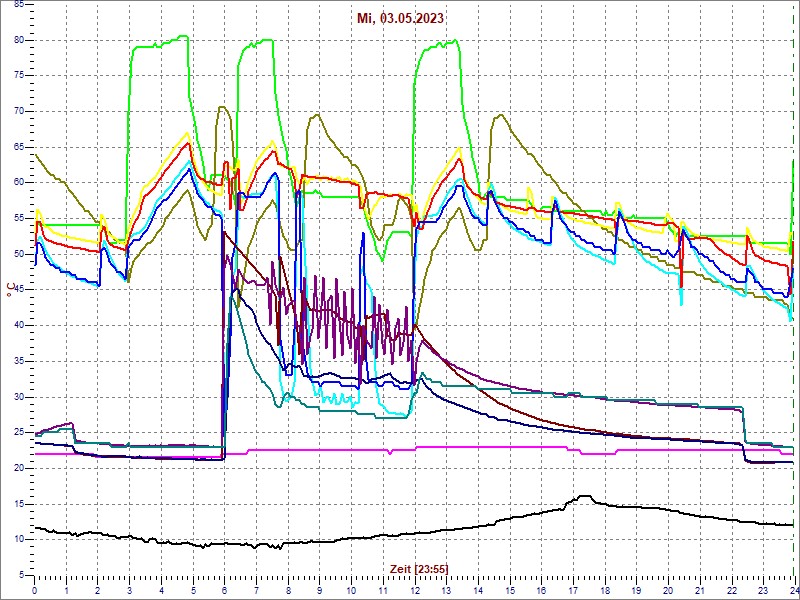Select the 10 value on temperature axis
800x600 pixels.
pos(18,540)
